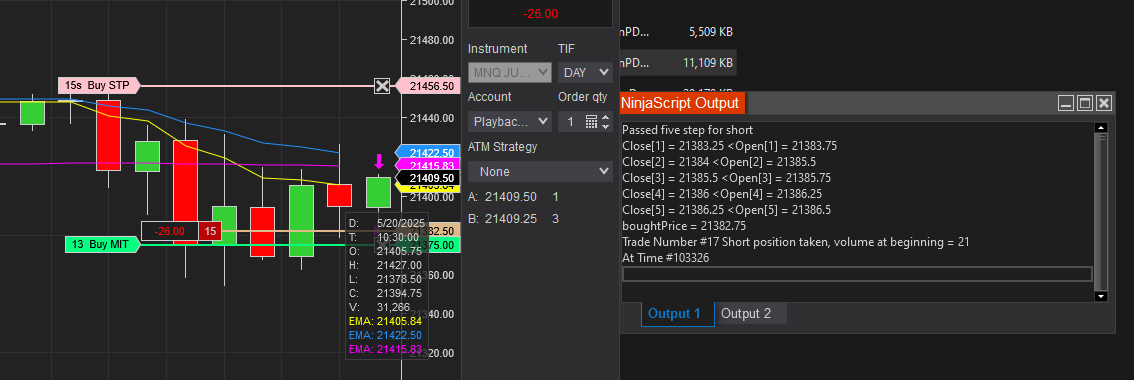Viewport: 1134px width, 380px height.
Task: Maximize the NinjaScript Output window
Action: pos(1085,104)
